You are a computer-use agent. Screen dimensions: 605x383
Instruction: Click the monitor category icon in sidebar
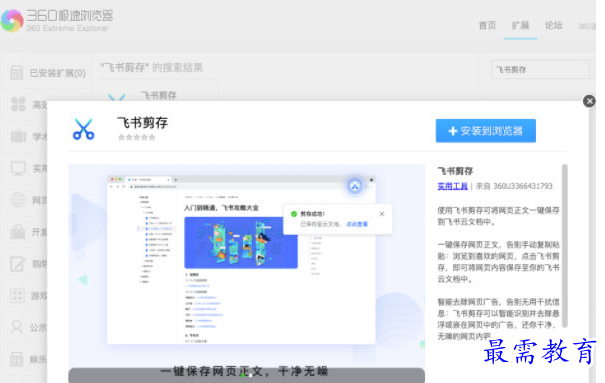pyautogui.click(x=18, y=168)
